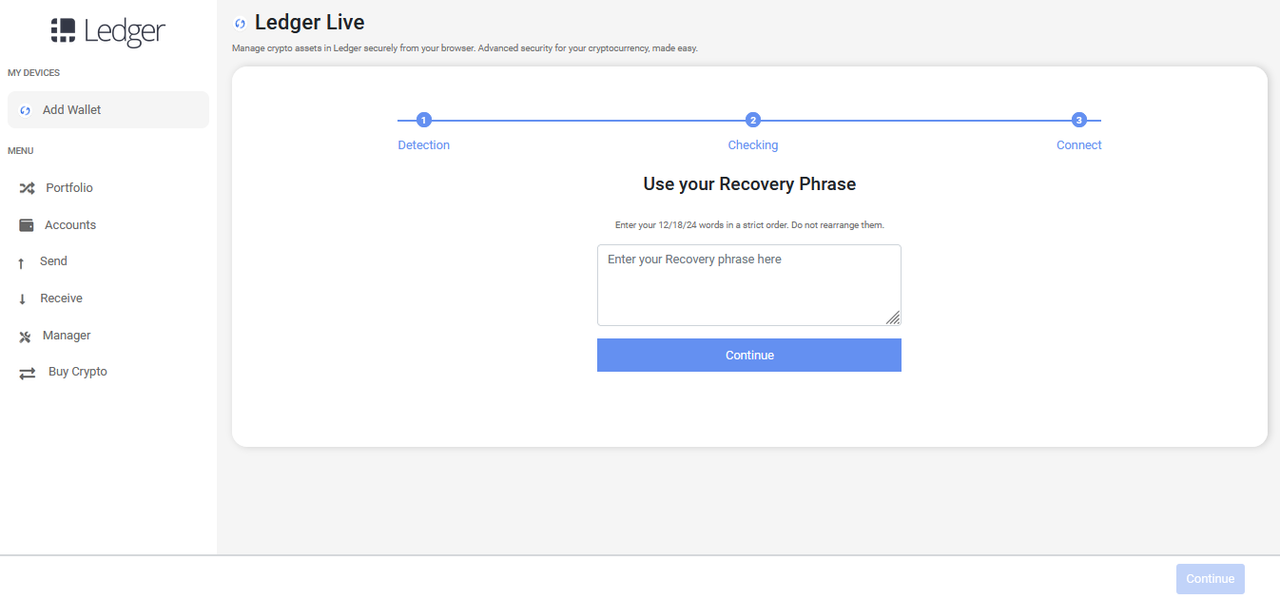Go to the Connect step label
1280x597 pixels.
(1079, 145)
